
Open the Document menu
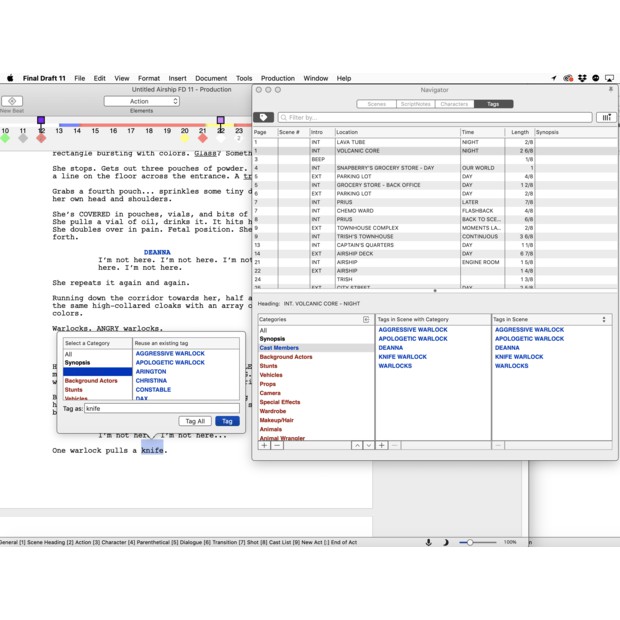(211, 78)
